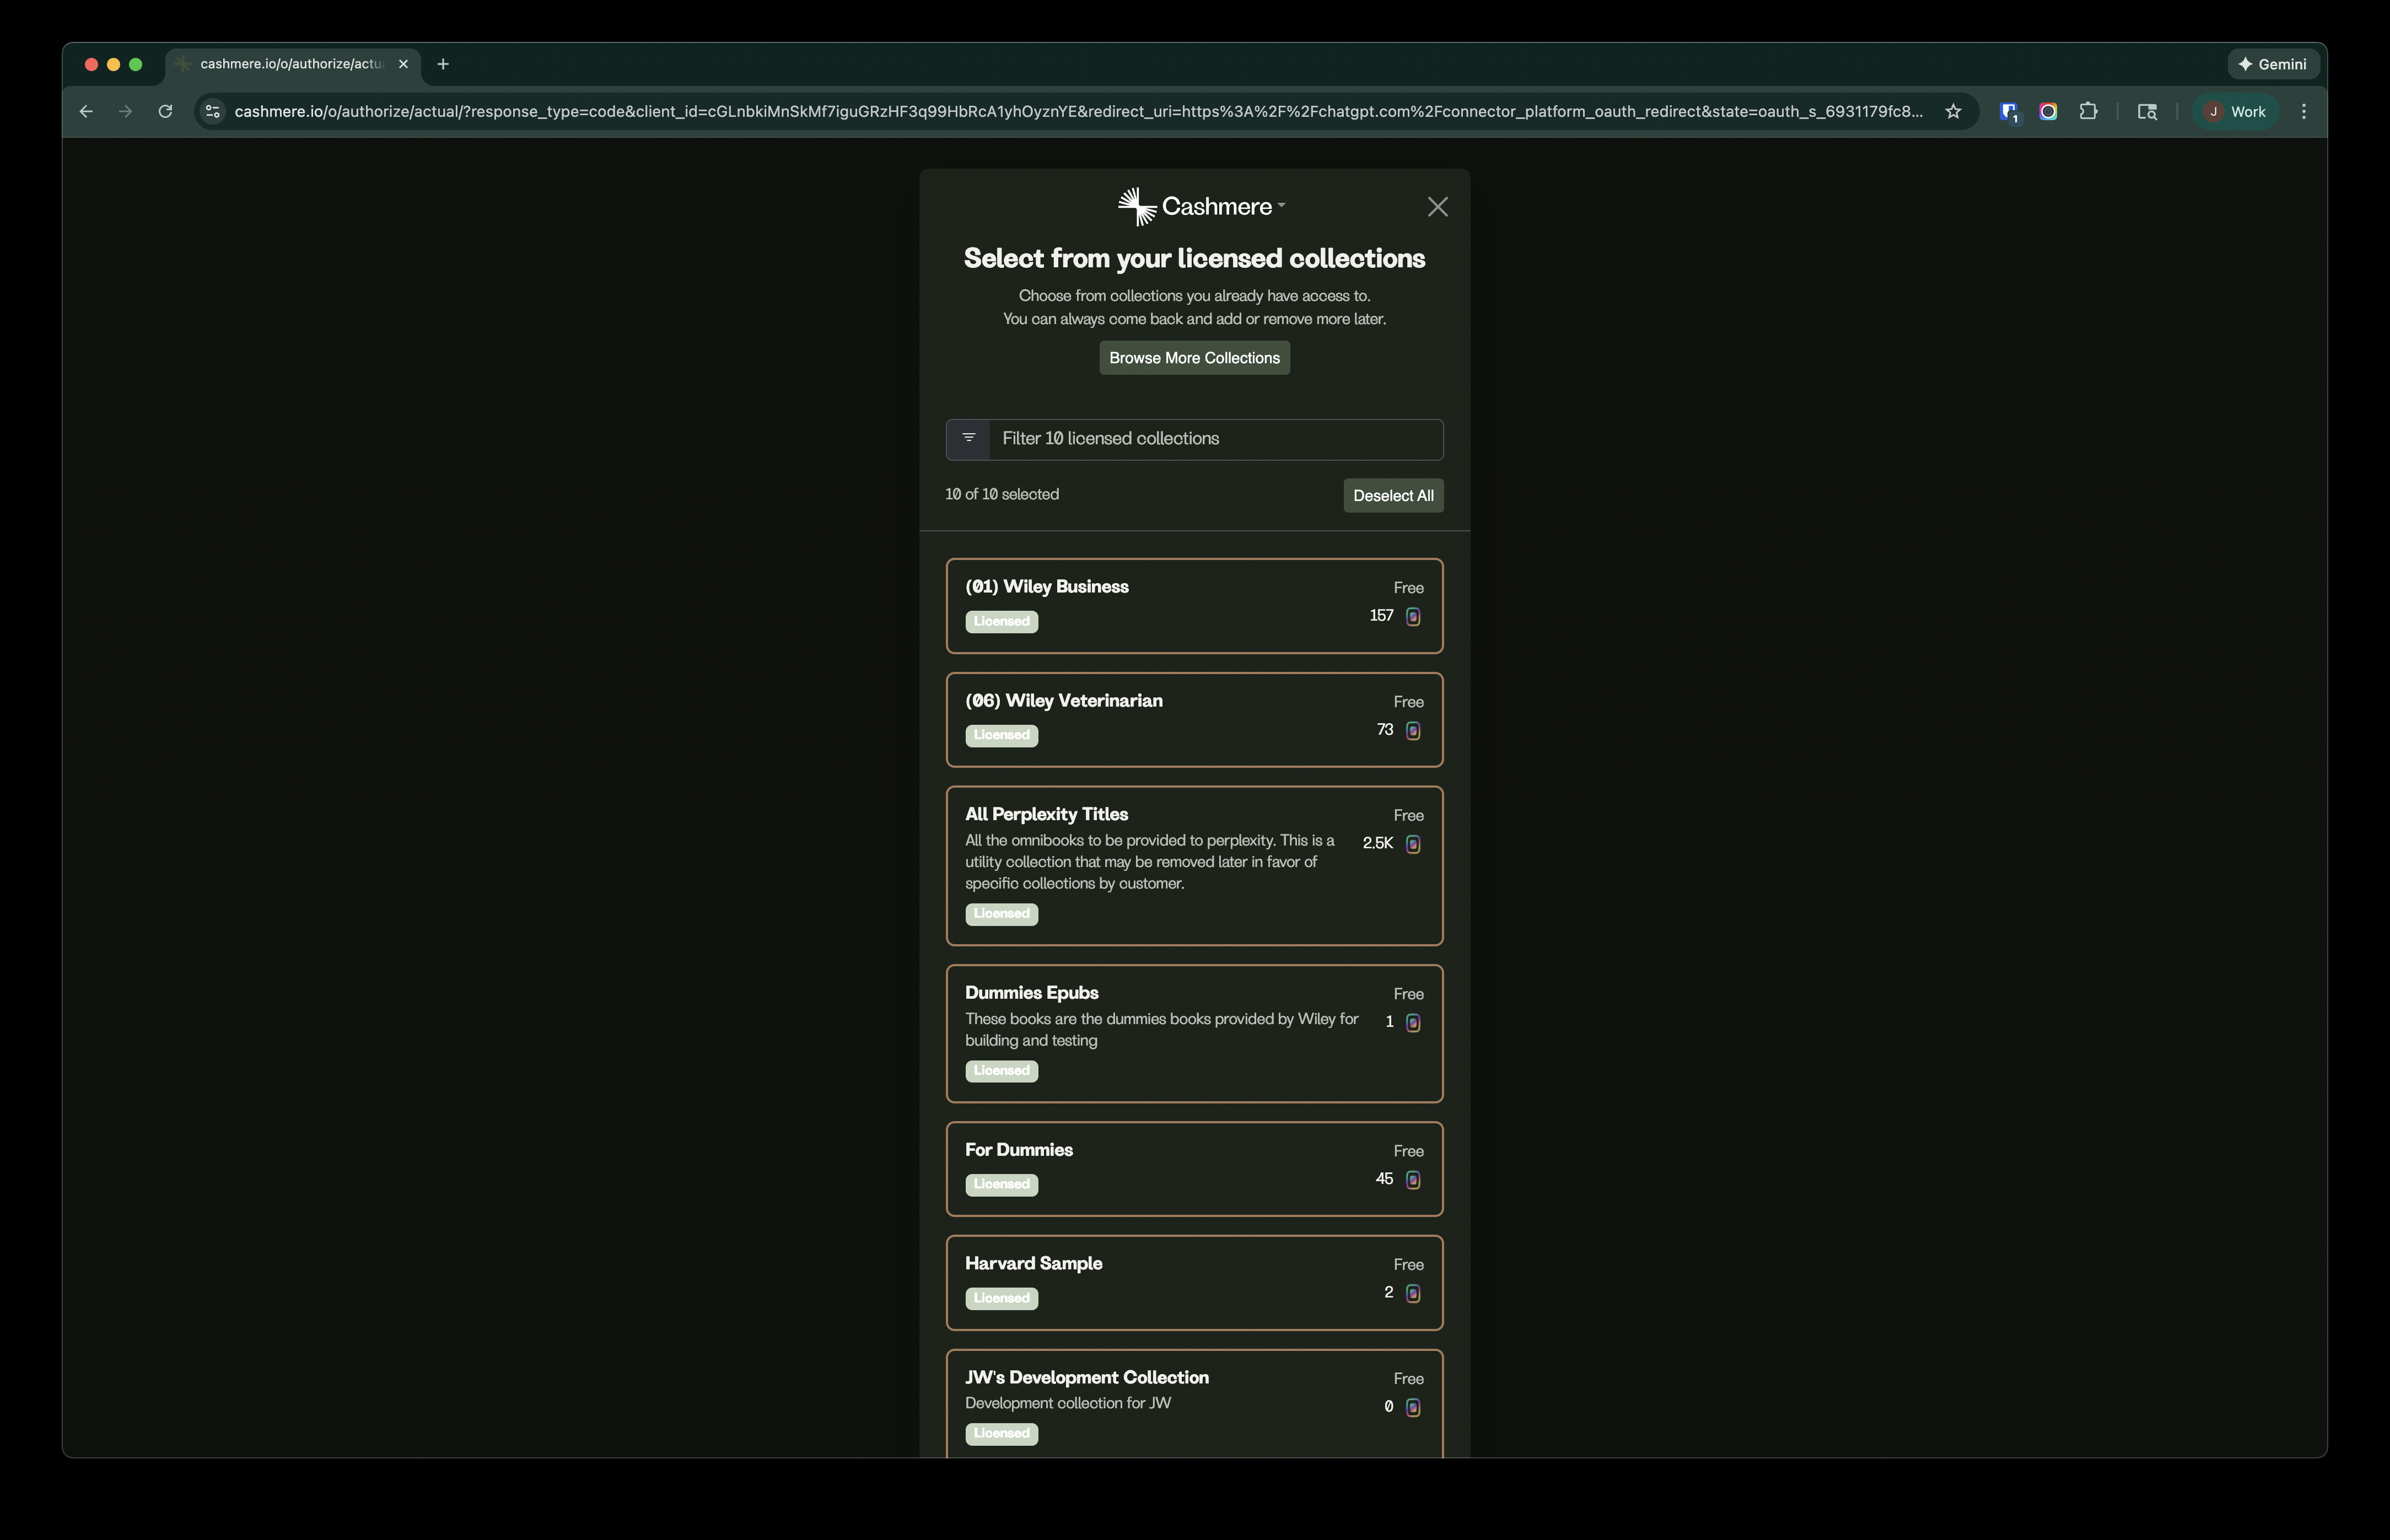
Task: View site information icon in address bar
Action: click(x=212, y=112)
